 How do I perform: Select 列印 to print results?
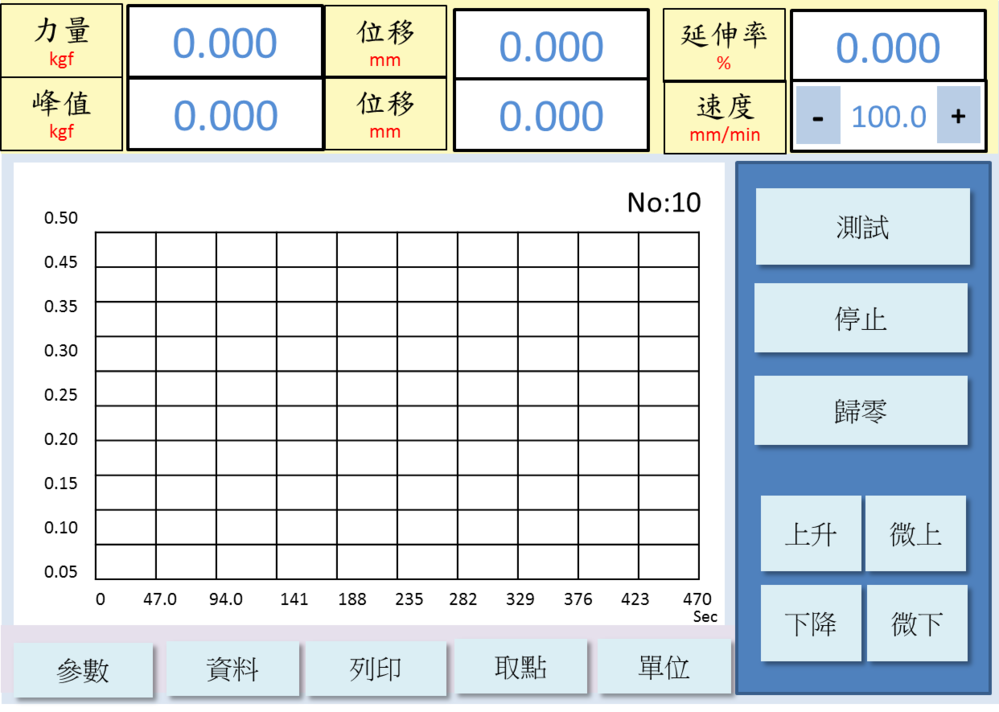coord(376,668)
